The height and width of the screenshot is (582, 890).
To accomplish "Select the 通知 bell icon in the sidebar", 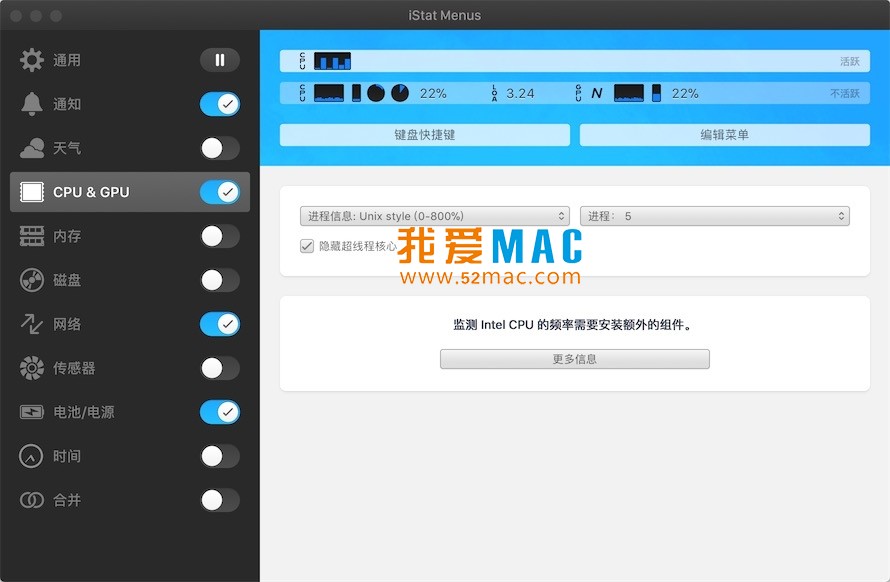I will pyautogui.click(x=32, y=104).
